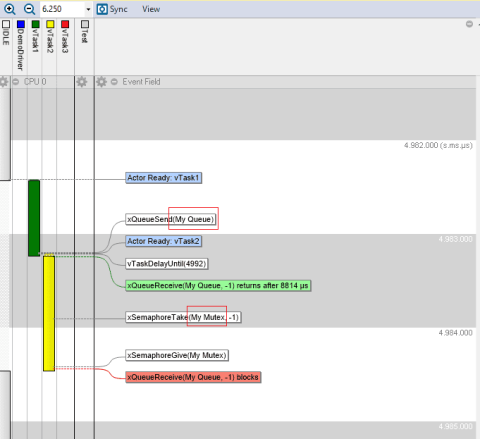Open the zoom level dropdown arrow
The height and width of the screenshot is (439, 480).
tap(88, 9)
